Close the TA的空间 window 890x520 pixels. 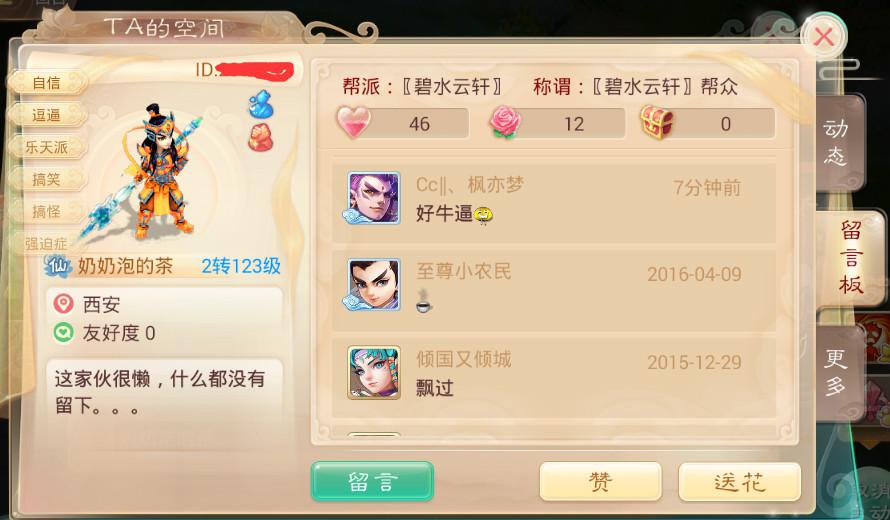click(x=824, y=37)
